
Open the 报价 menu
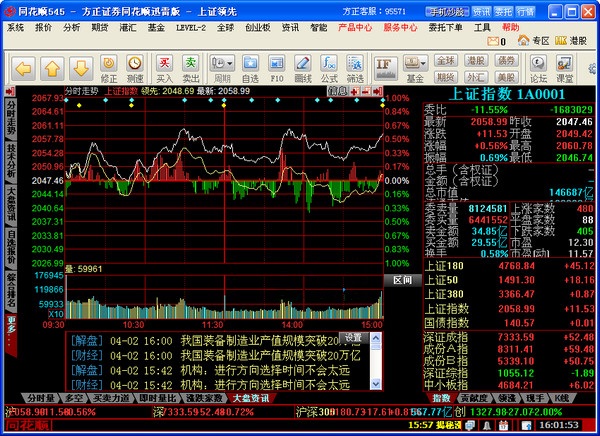click(x=43, y=28)
